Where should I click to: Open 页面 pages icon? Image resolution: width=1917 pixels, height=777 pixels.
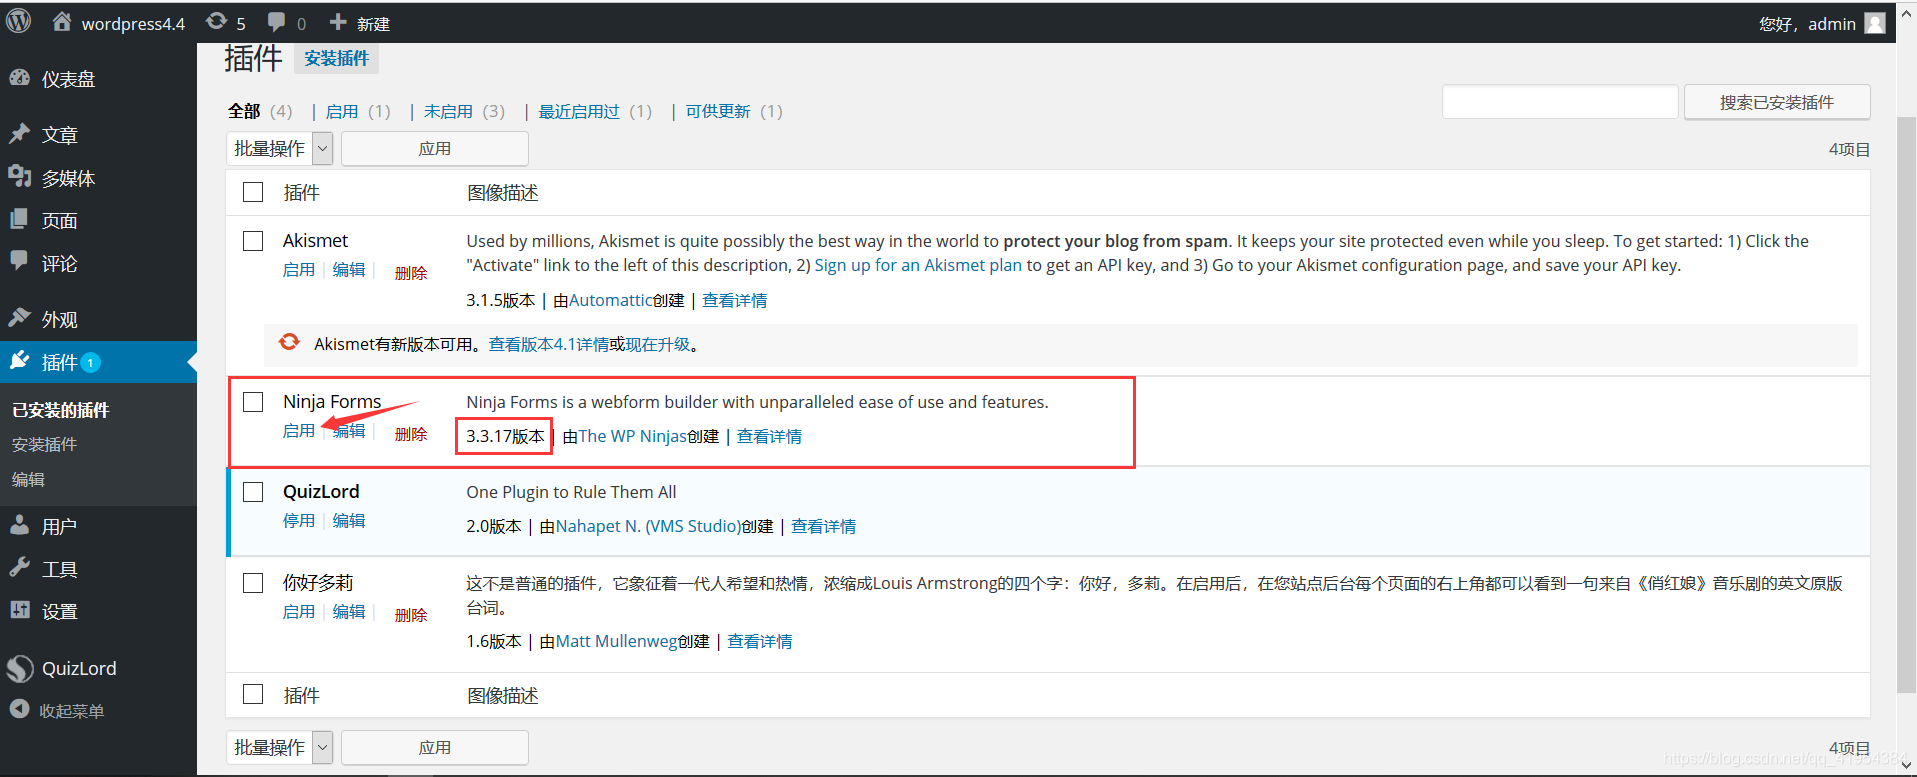click(x=19, y=219)
